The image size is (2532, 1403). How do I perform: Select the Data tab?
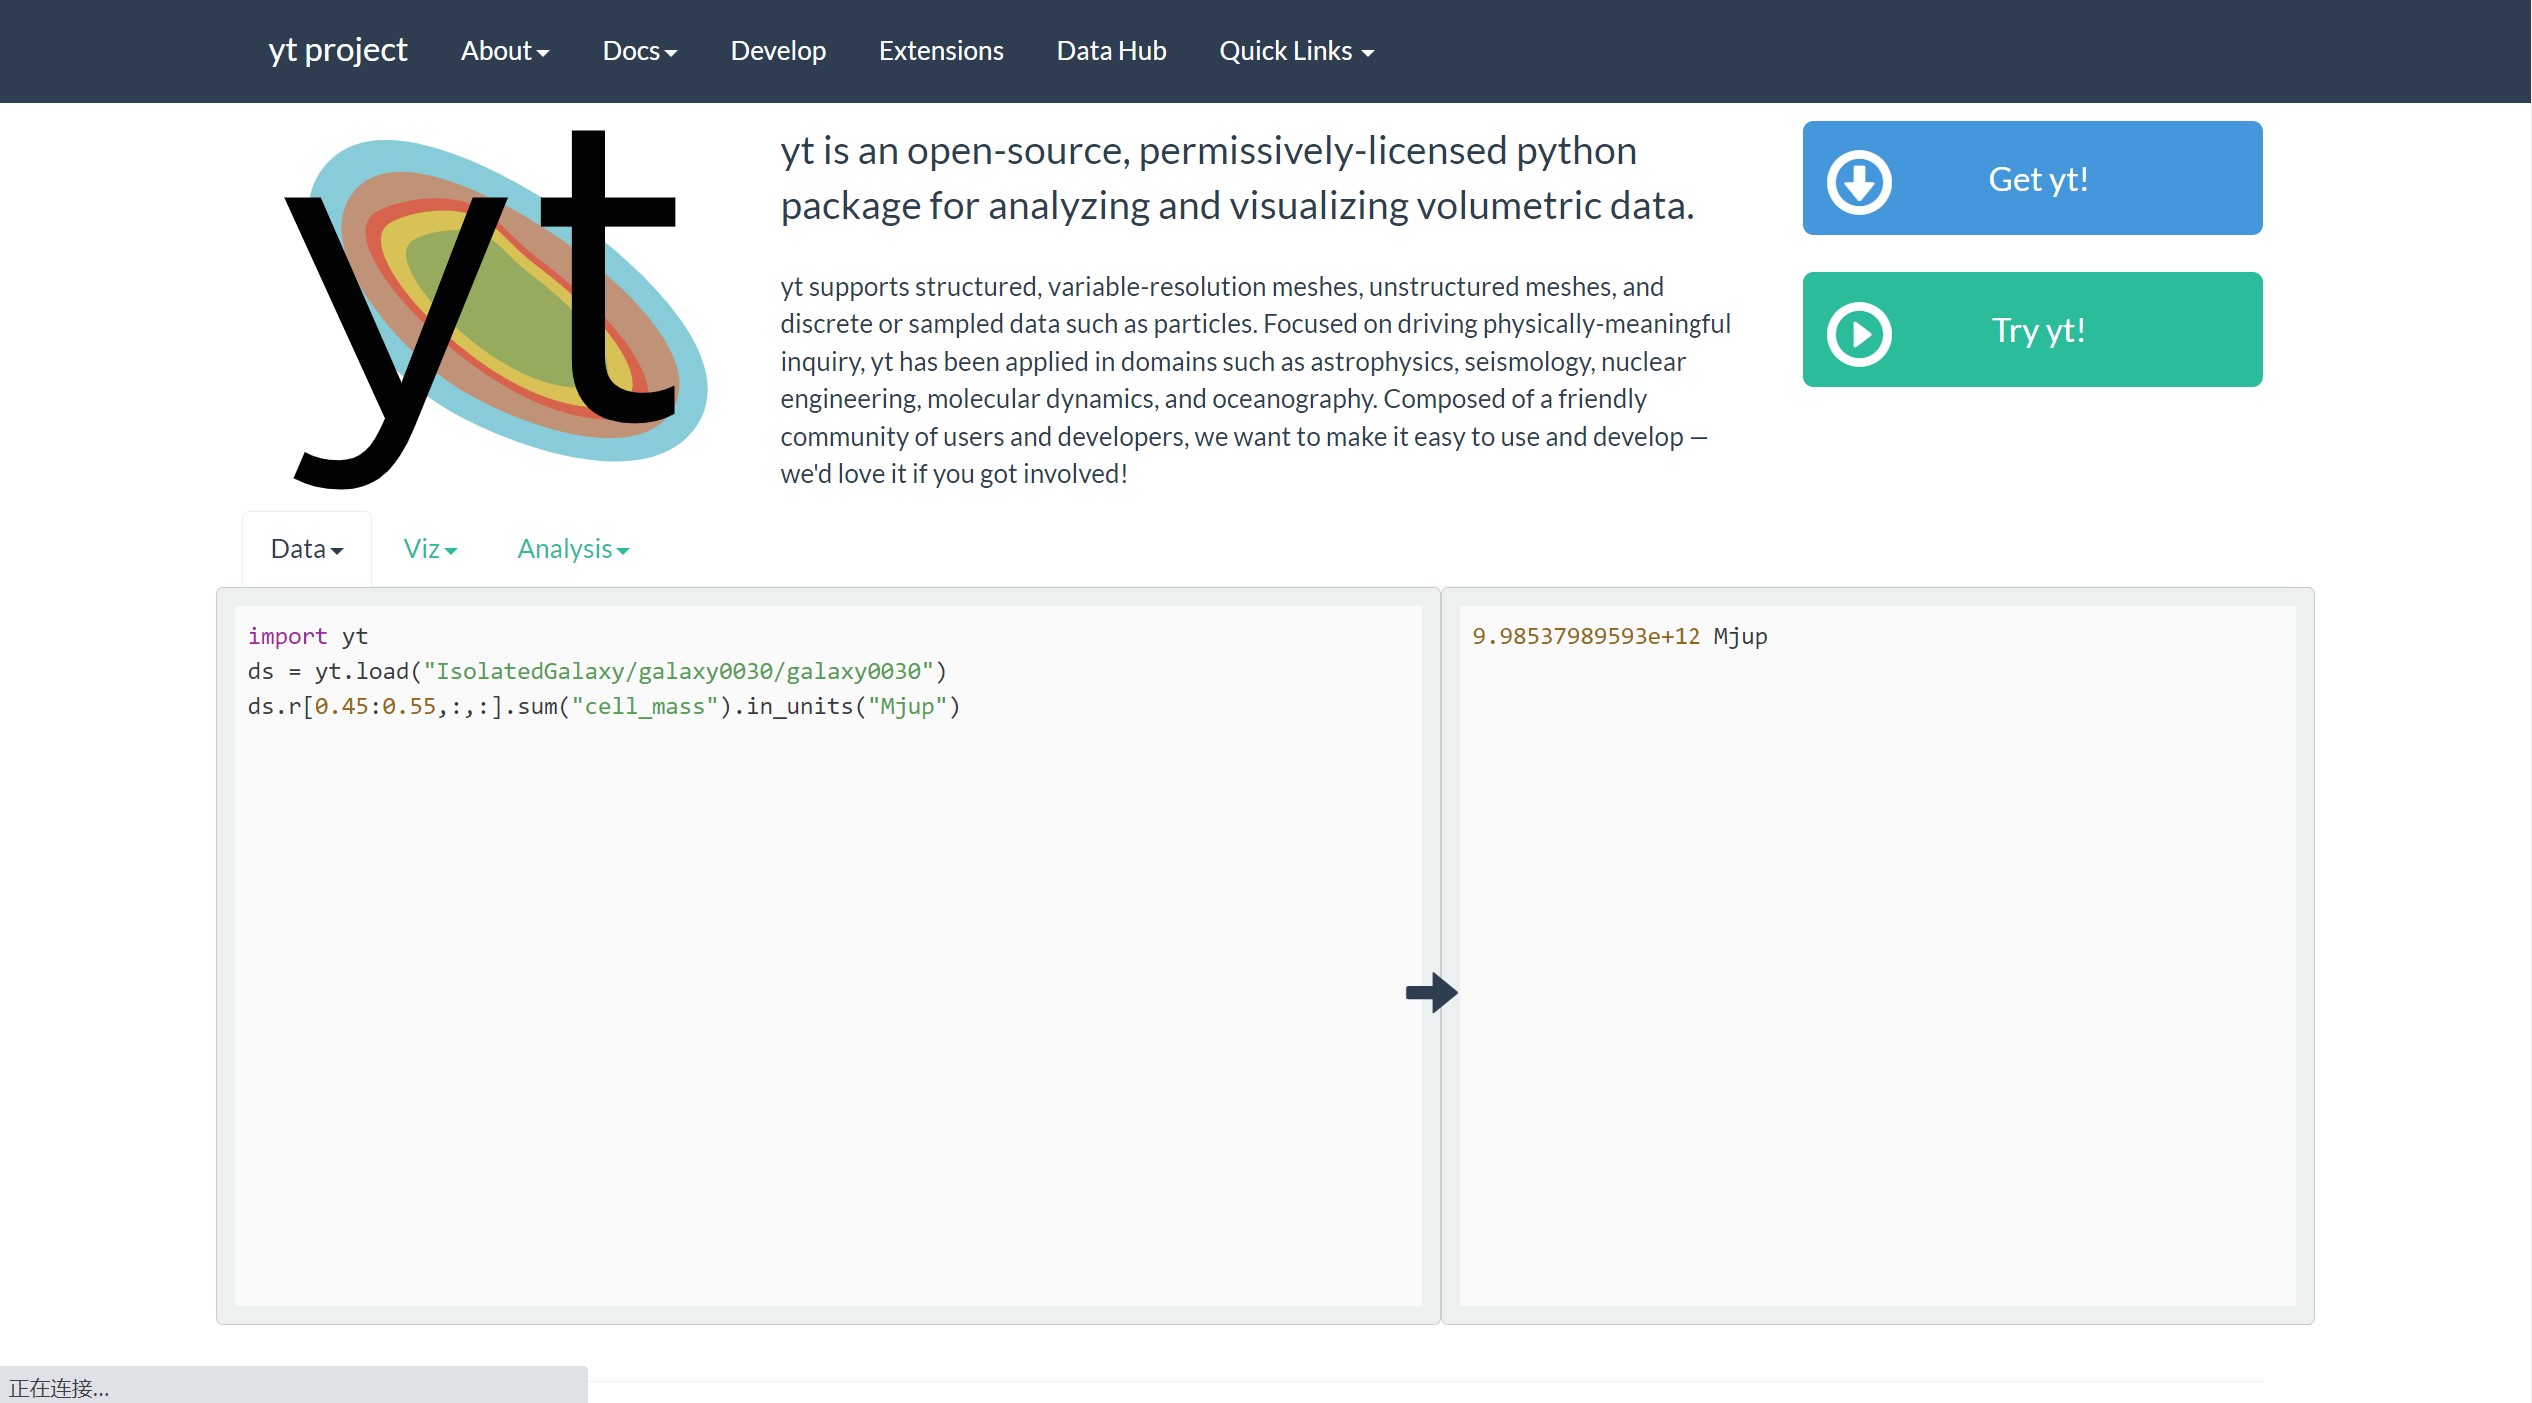coord(306,549)
